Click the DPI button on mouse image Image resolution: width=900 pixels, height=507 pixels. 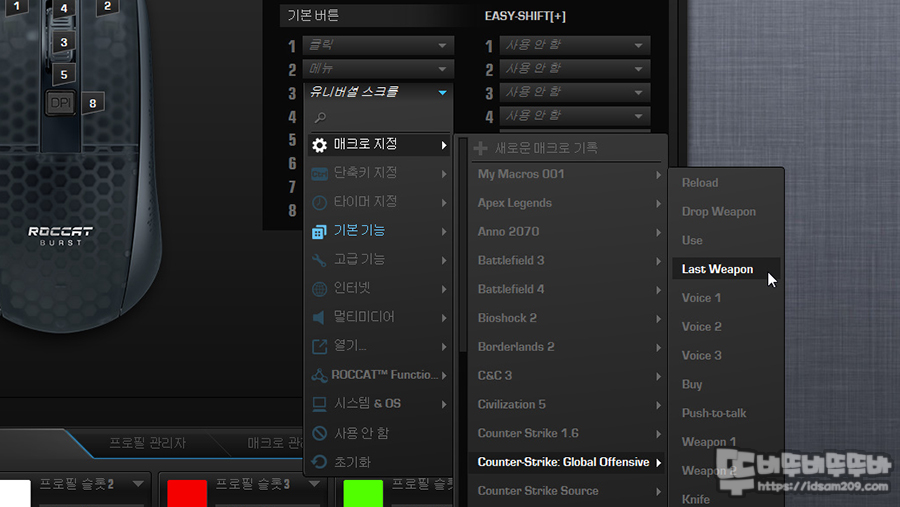(60, 103)
